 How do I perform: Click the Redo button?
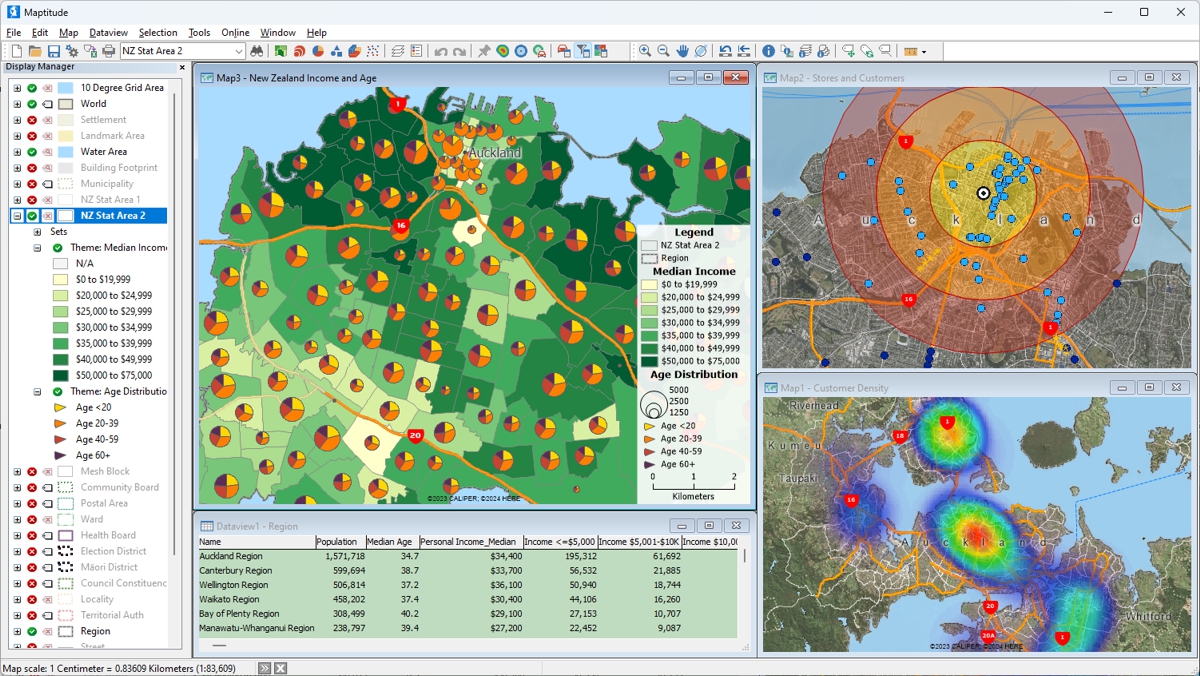(460, 50)
